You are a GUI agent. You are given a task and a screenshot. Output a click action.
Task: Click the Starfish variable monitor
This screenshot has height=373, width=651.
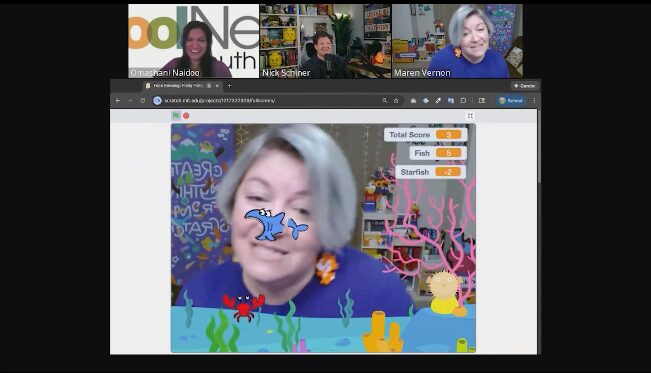431,172
